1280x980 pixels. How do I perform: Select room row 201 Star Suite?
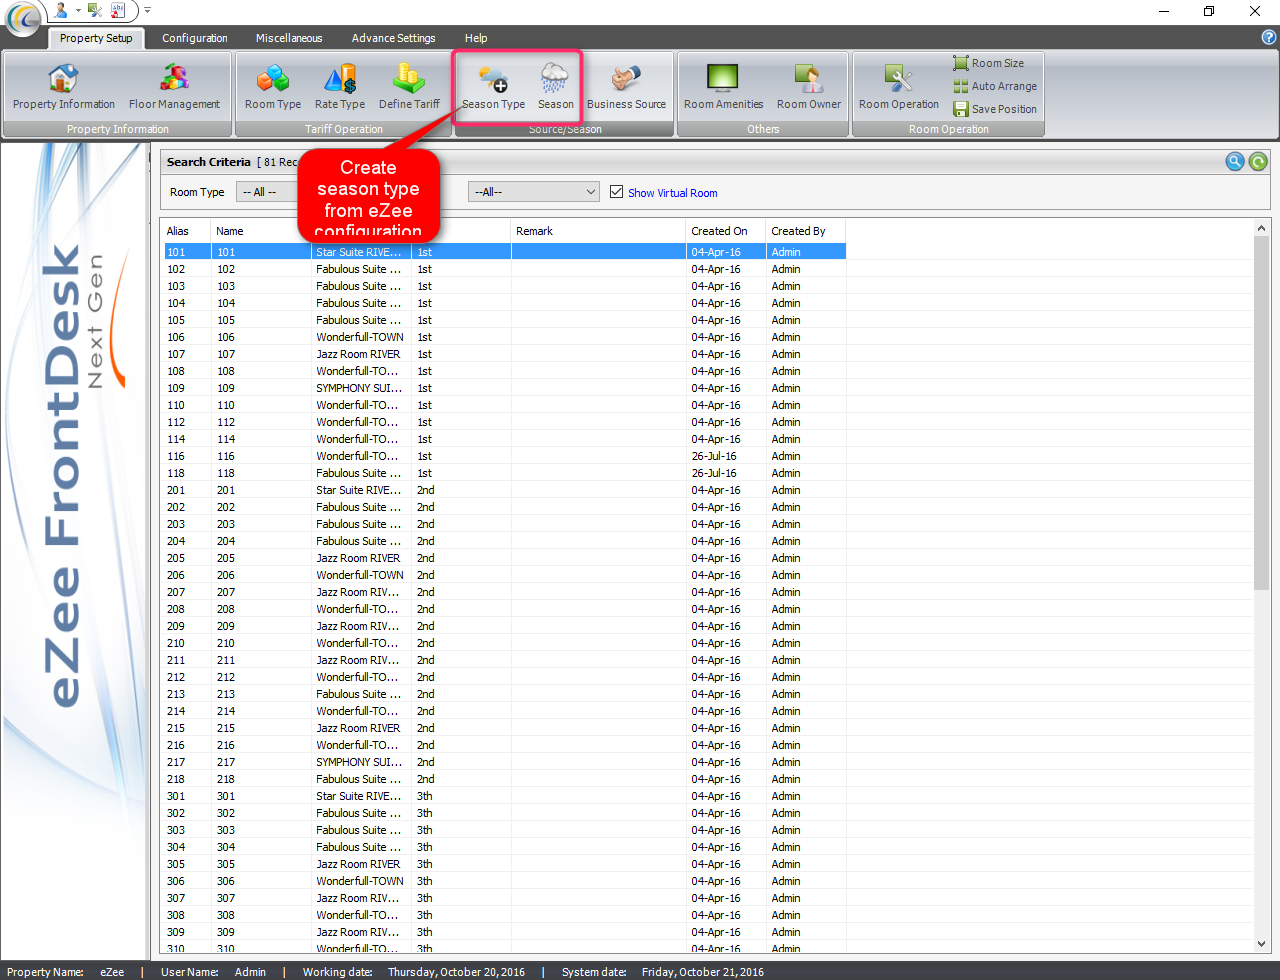[505, 490]
